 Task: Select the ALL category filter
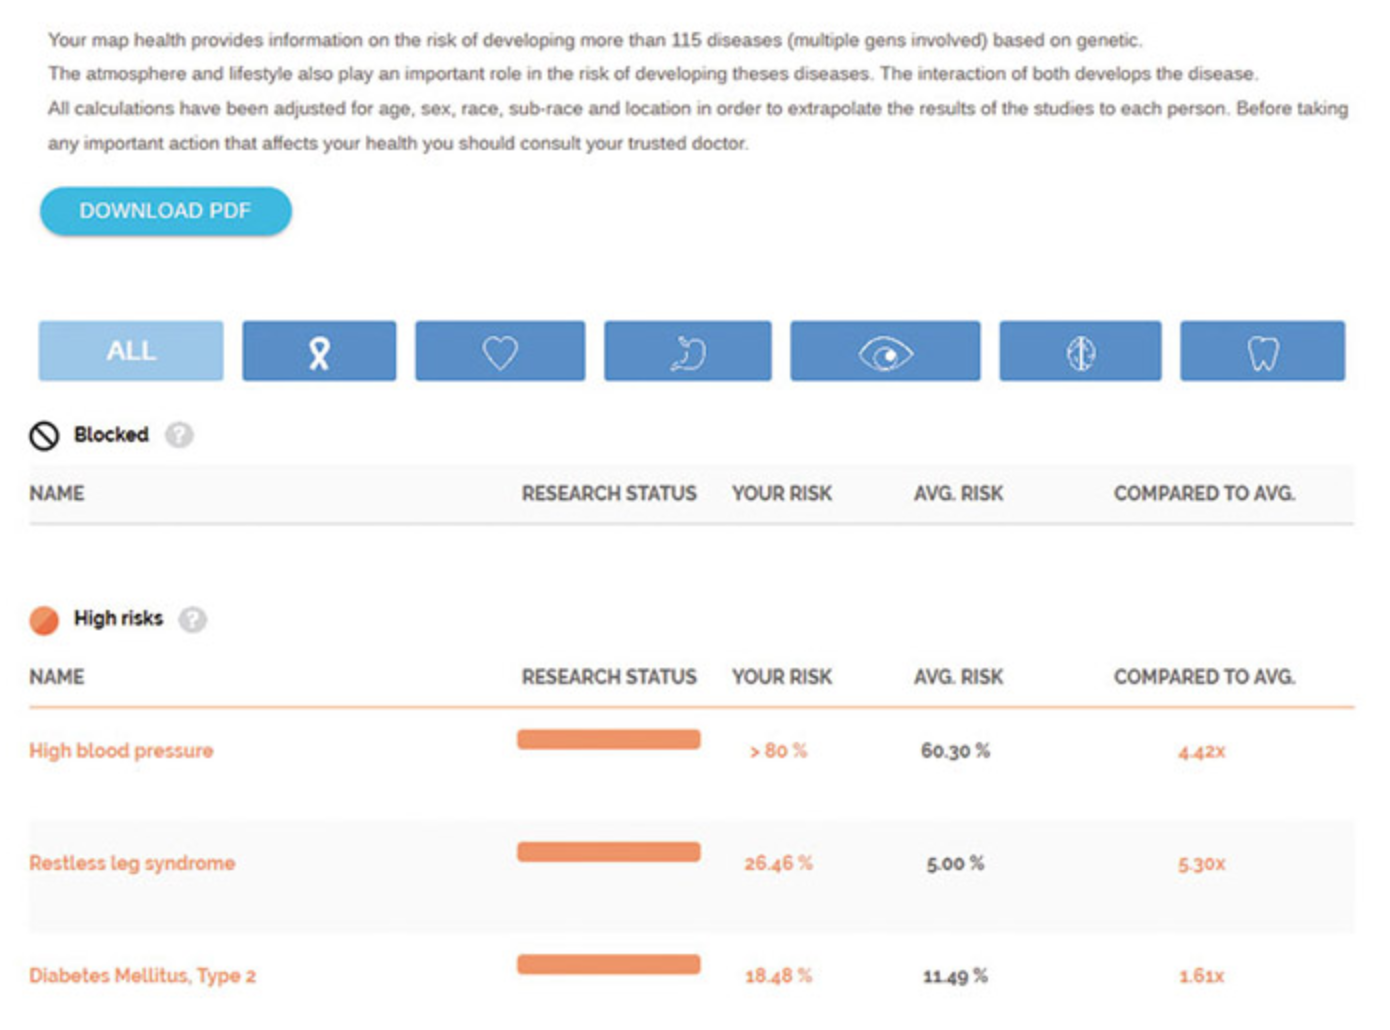pos(131,351)
